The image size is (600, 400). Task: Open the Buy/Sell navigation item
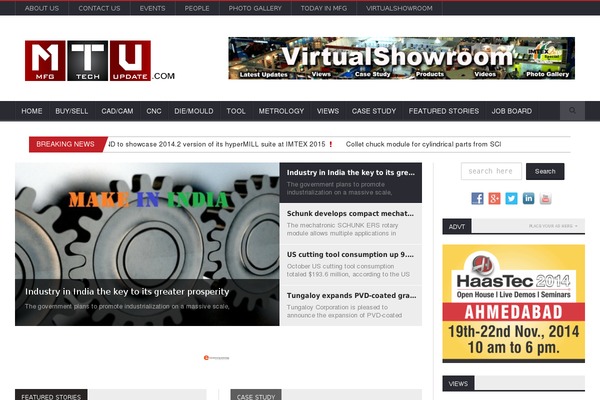pyautogui.click(x=72, y=111)
